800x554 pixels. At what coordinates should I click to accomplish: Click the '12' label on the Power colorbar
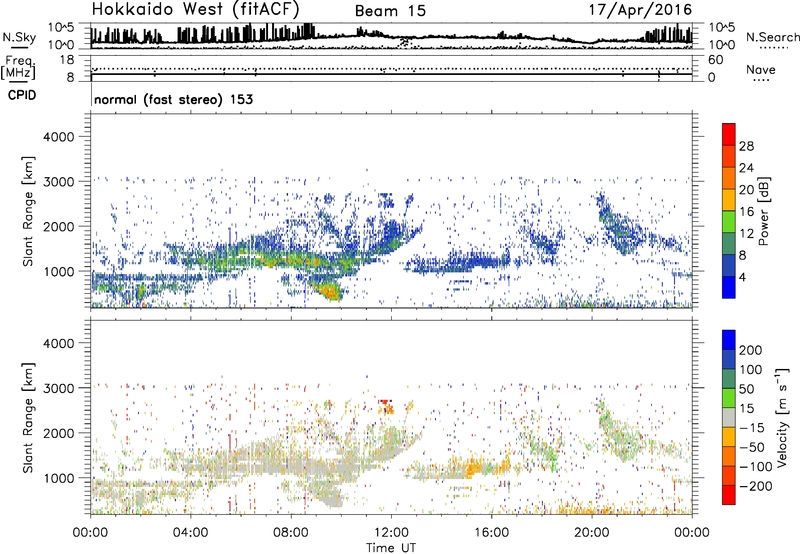(x=746, y=234)
